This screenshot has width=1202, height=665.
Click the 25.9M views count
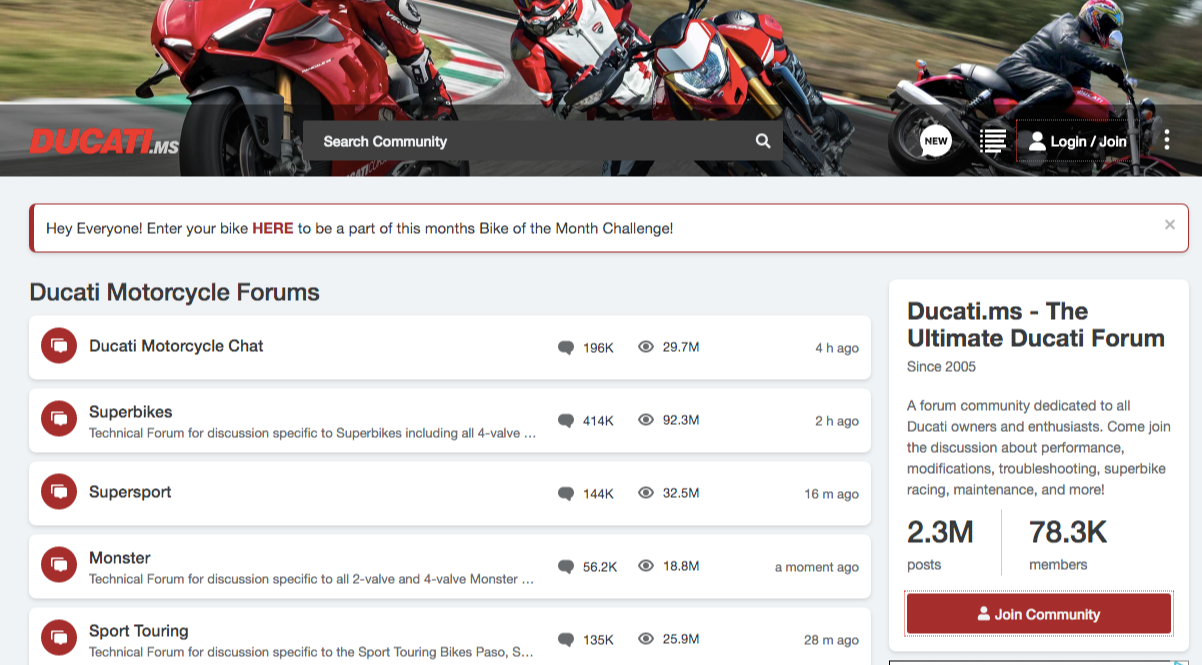tap(681, 639)
